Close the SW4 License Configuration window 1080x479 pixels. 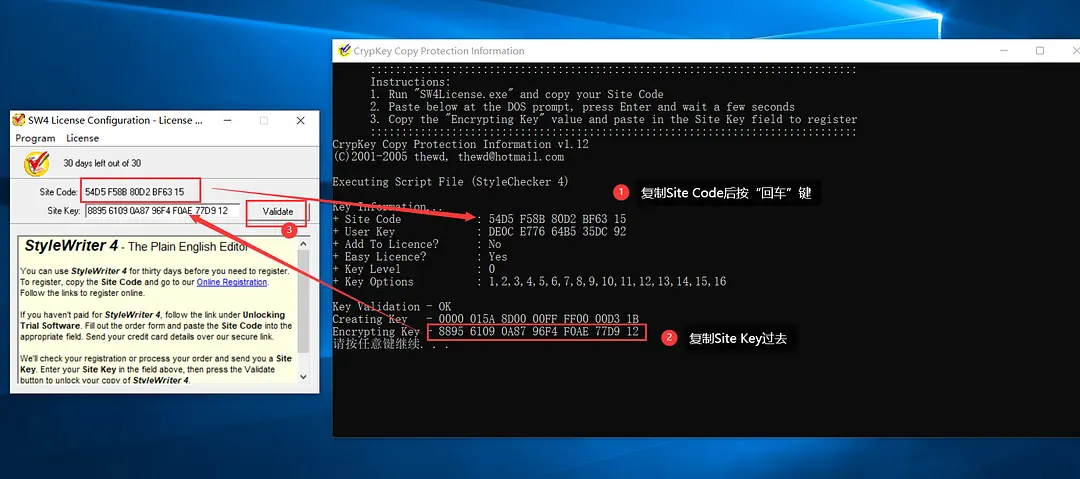[x=300, y=120]
